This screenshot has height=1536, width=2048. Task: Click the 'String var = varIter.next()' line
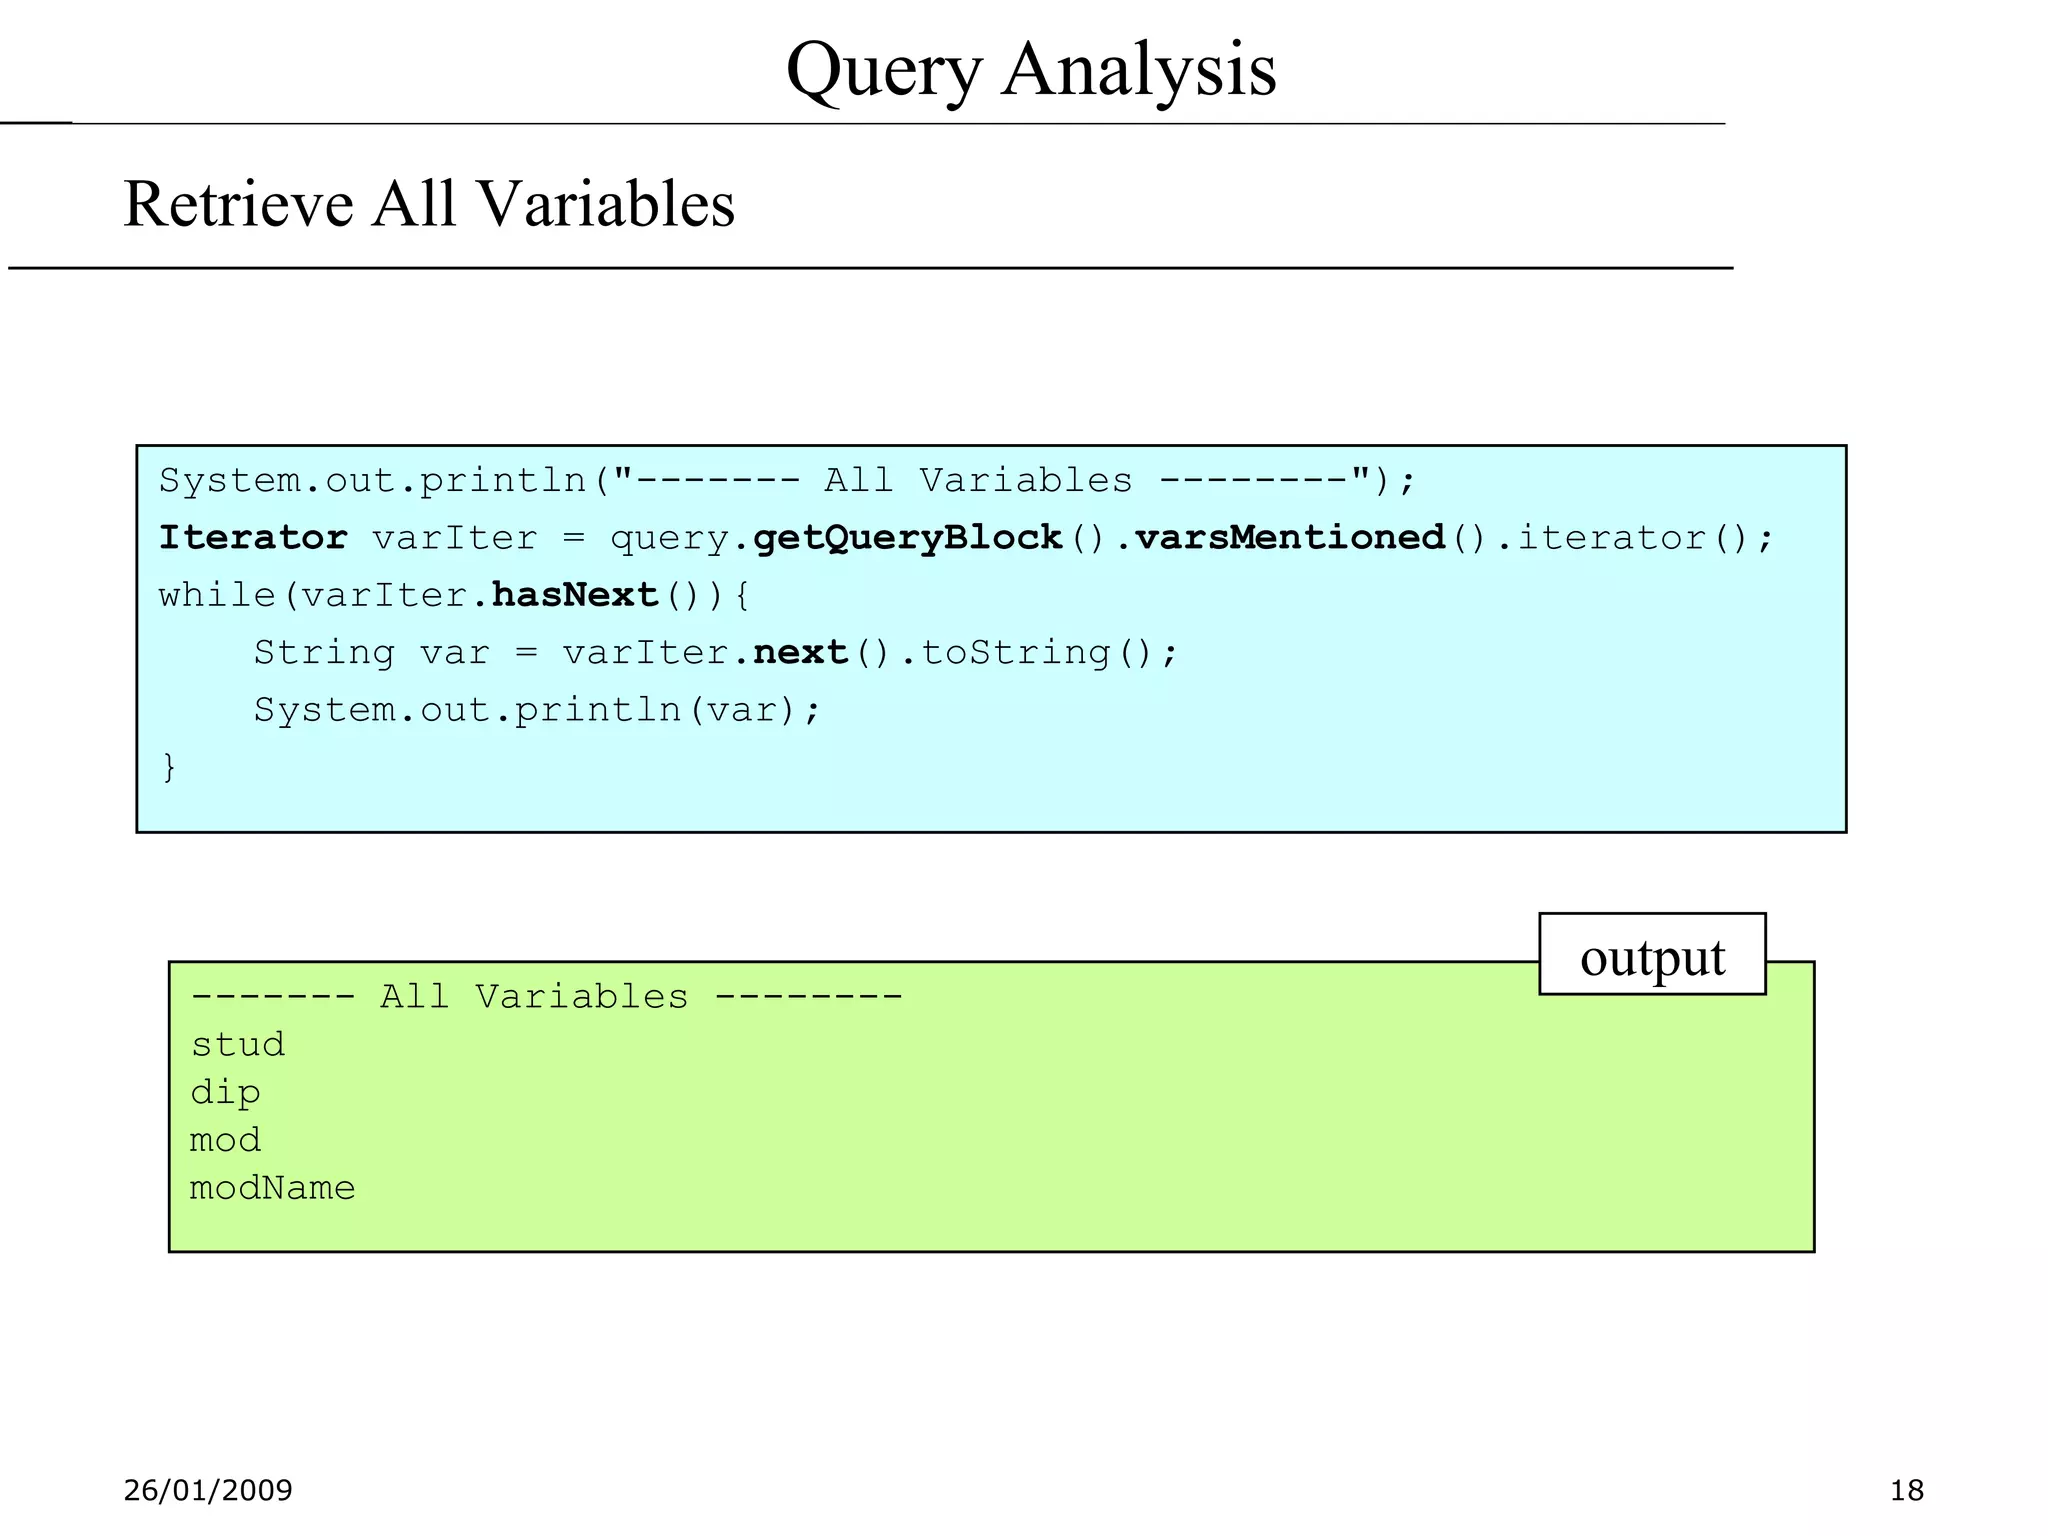click(716, 653)
